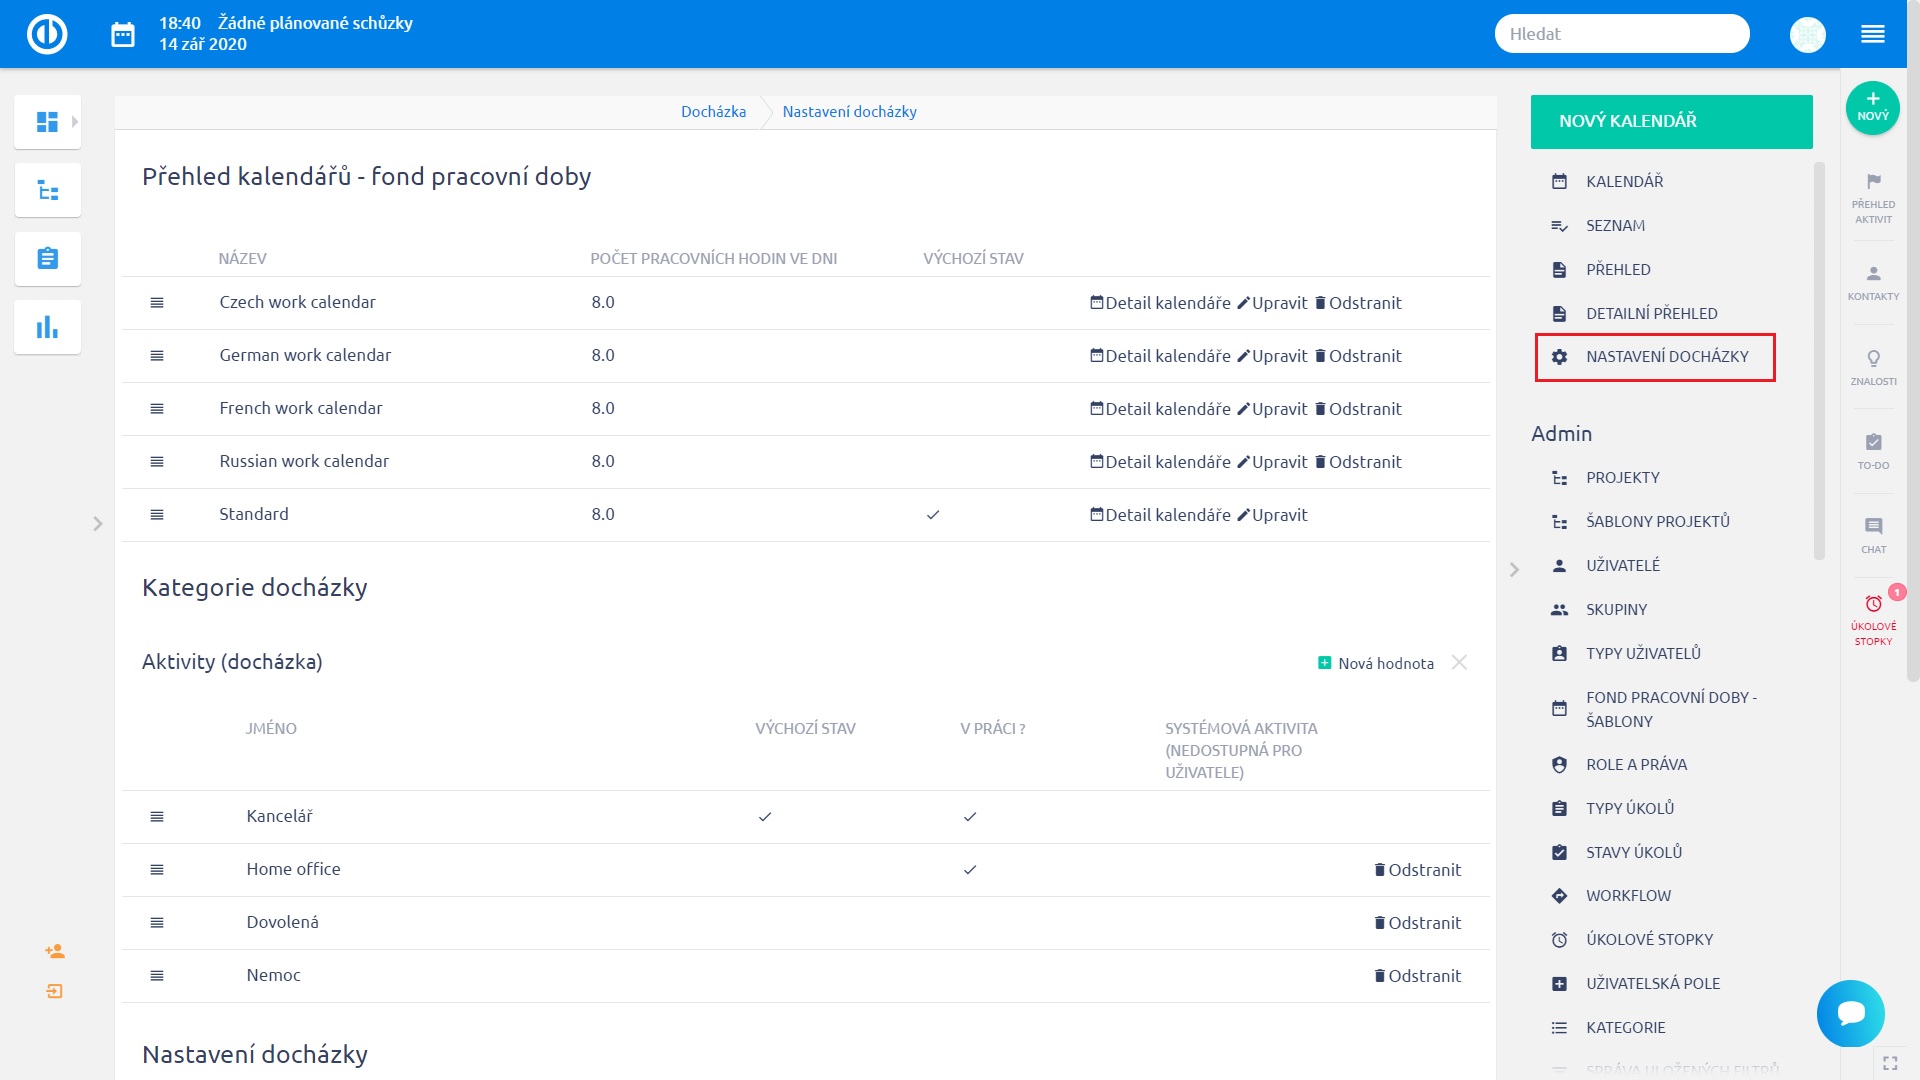1920x1080 pixels.
Task: Click the Nový kalendář button
Action: [1671, 121]
